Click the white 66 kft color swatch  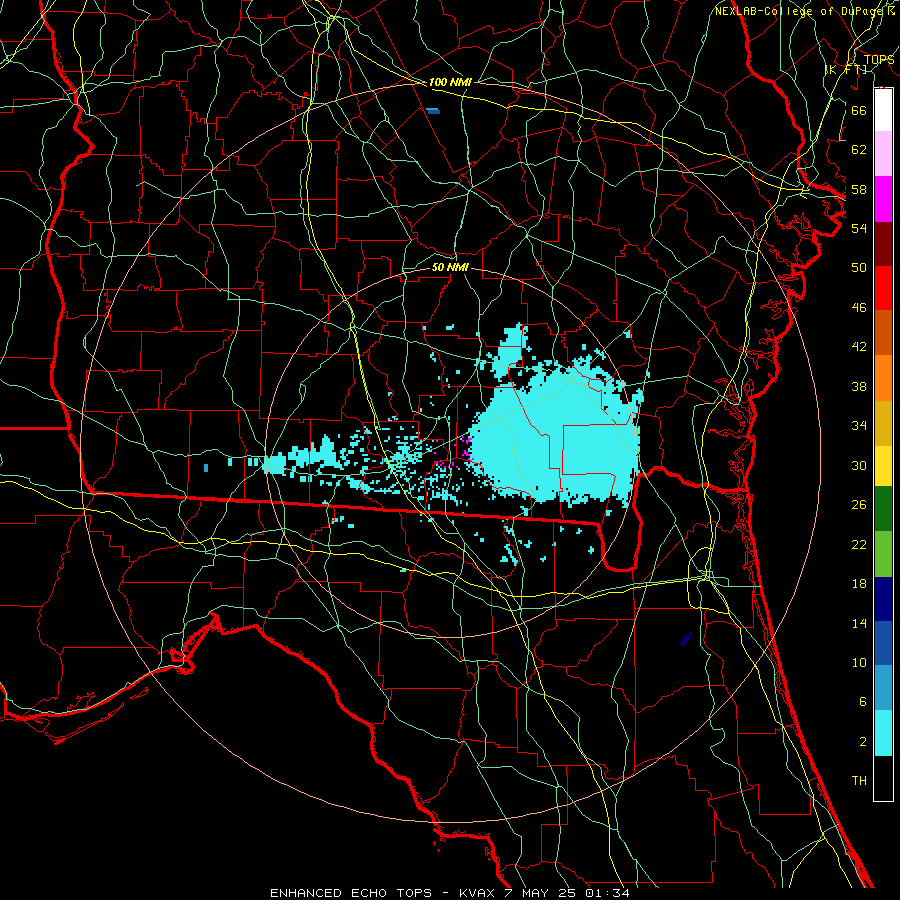click(883, 110)
